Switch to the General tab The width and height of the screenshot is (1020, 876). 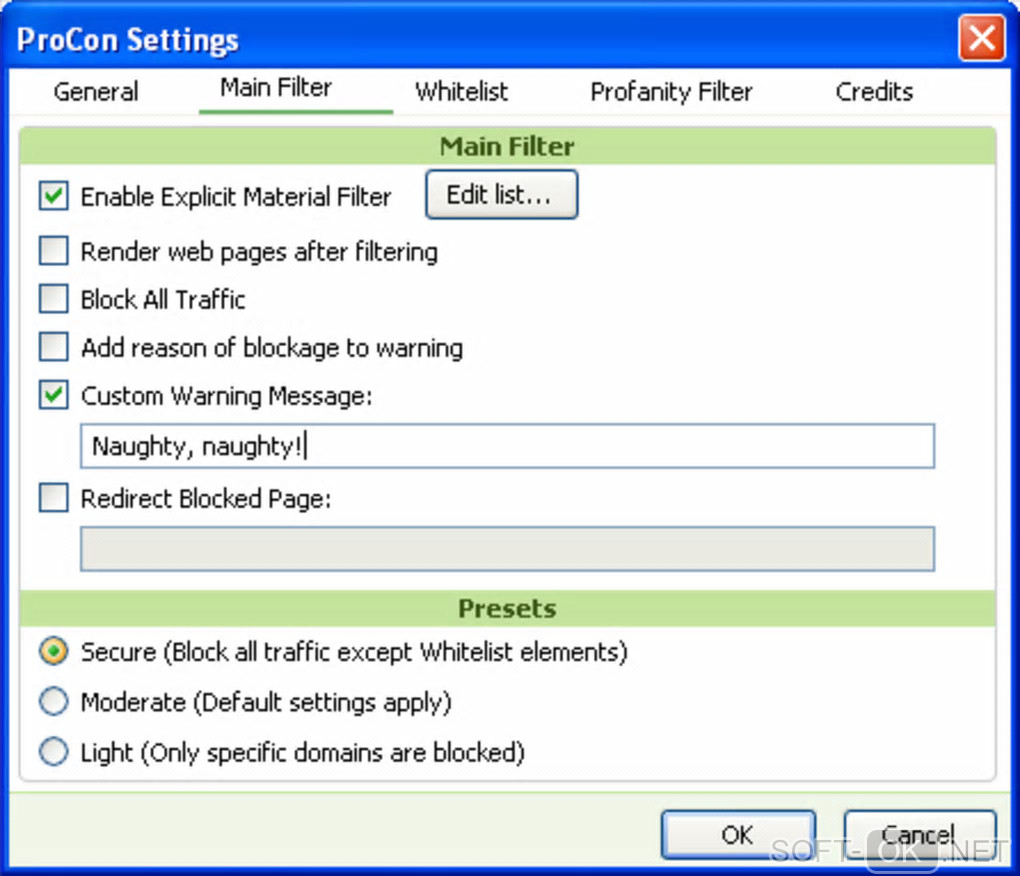tap(96, 92)
